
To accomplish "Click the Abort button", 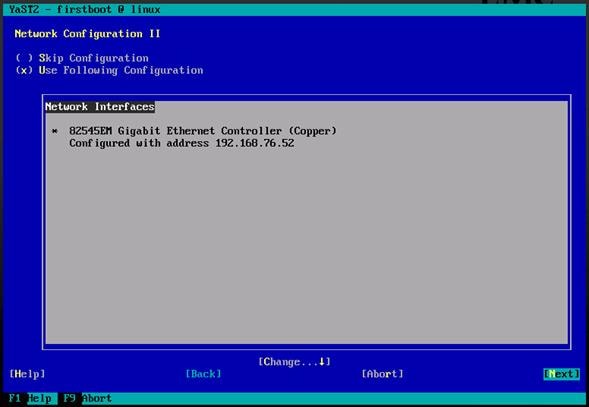I will 382,374.
